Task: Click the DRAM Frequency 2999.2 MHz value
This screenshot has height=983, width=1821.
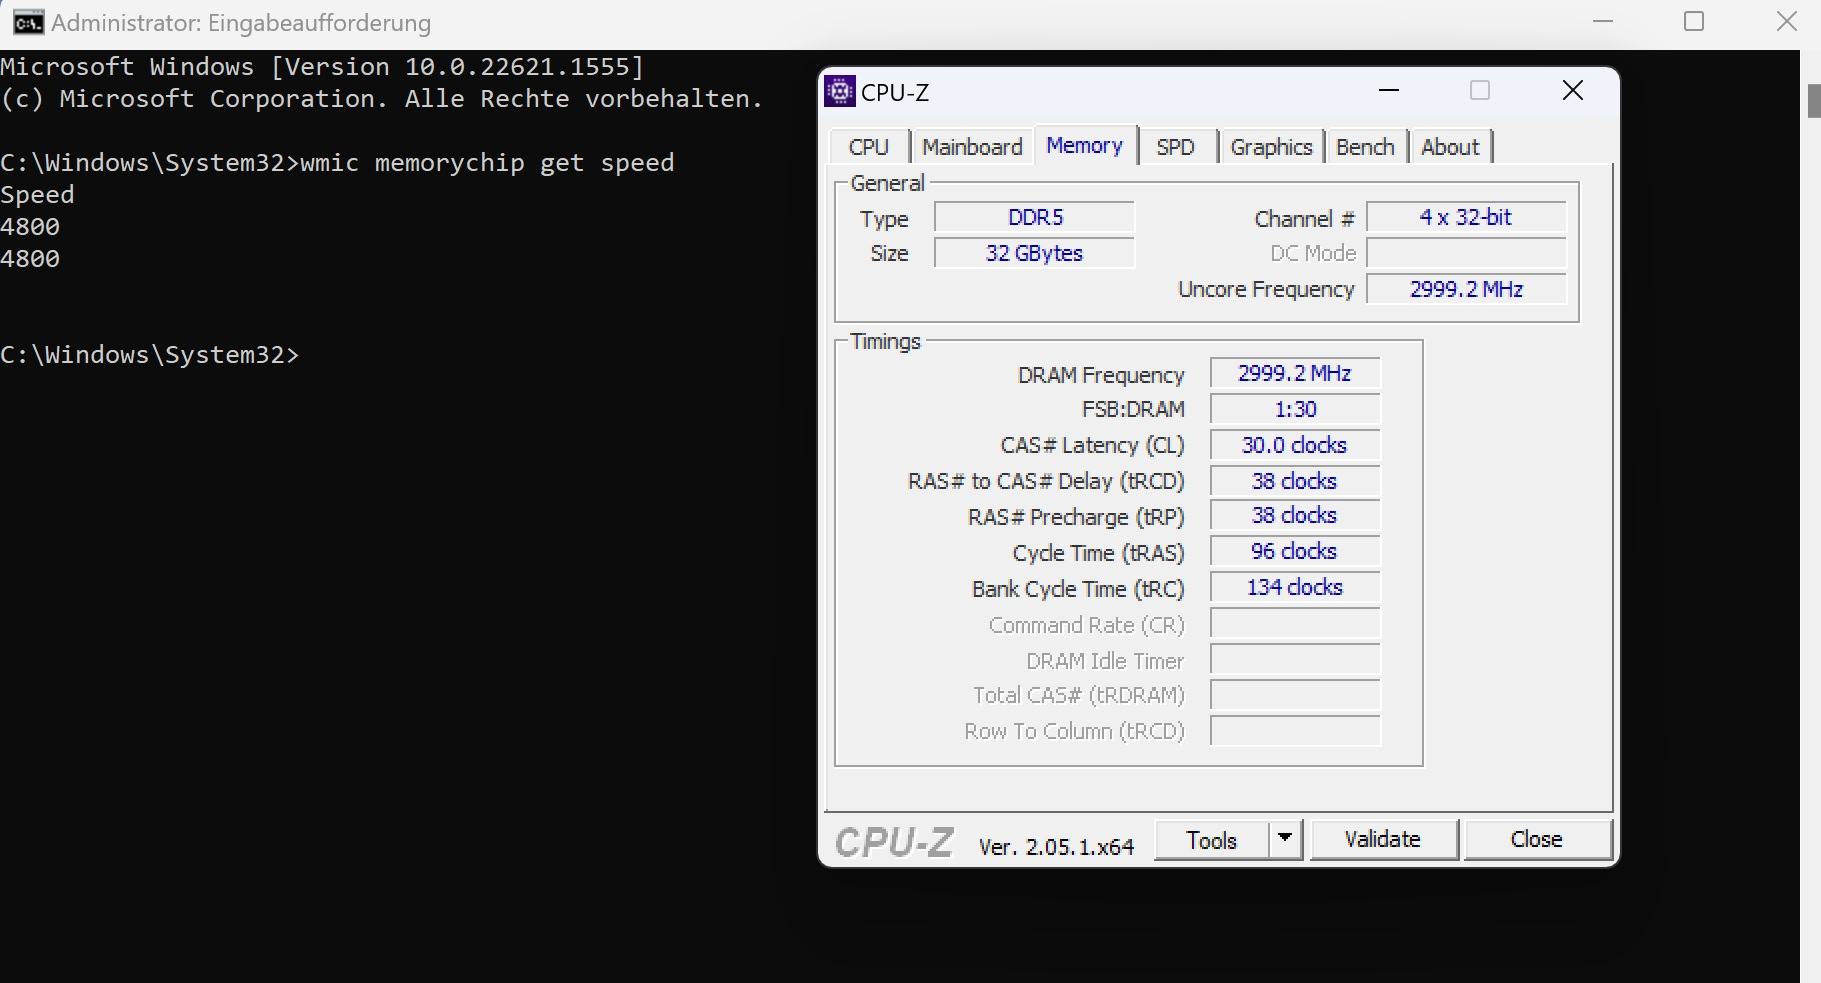Action: 1295,373
